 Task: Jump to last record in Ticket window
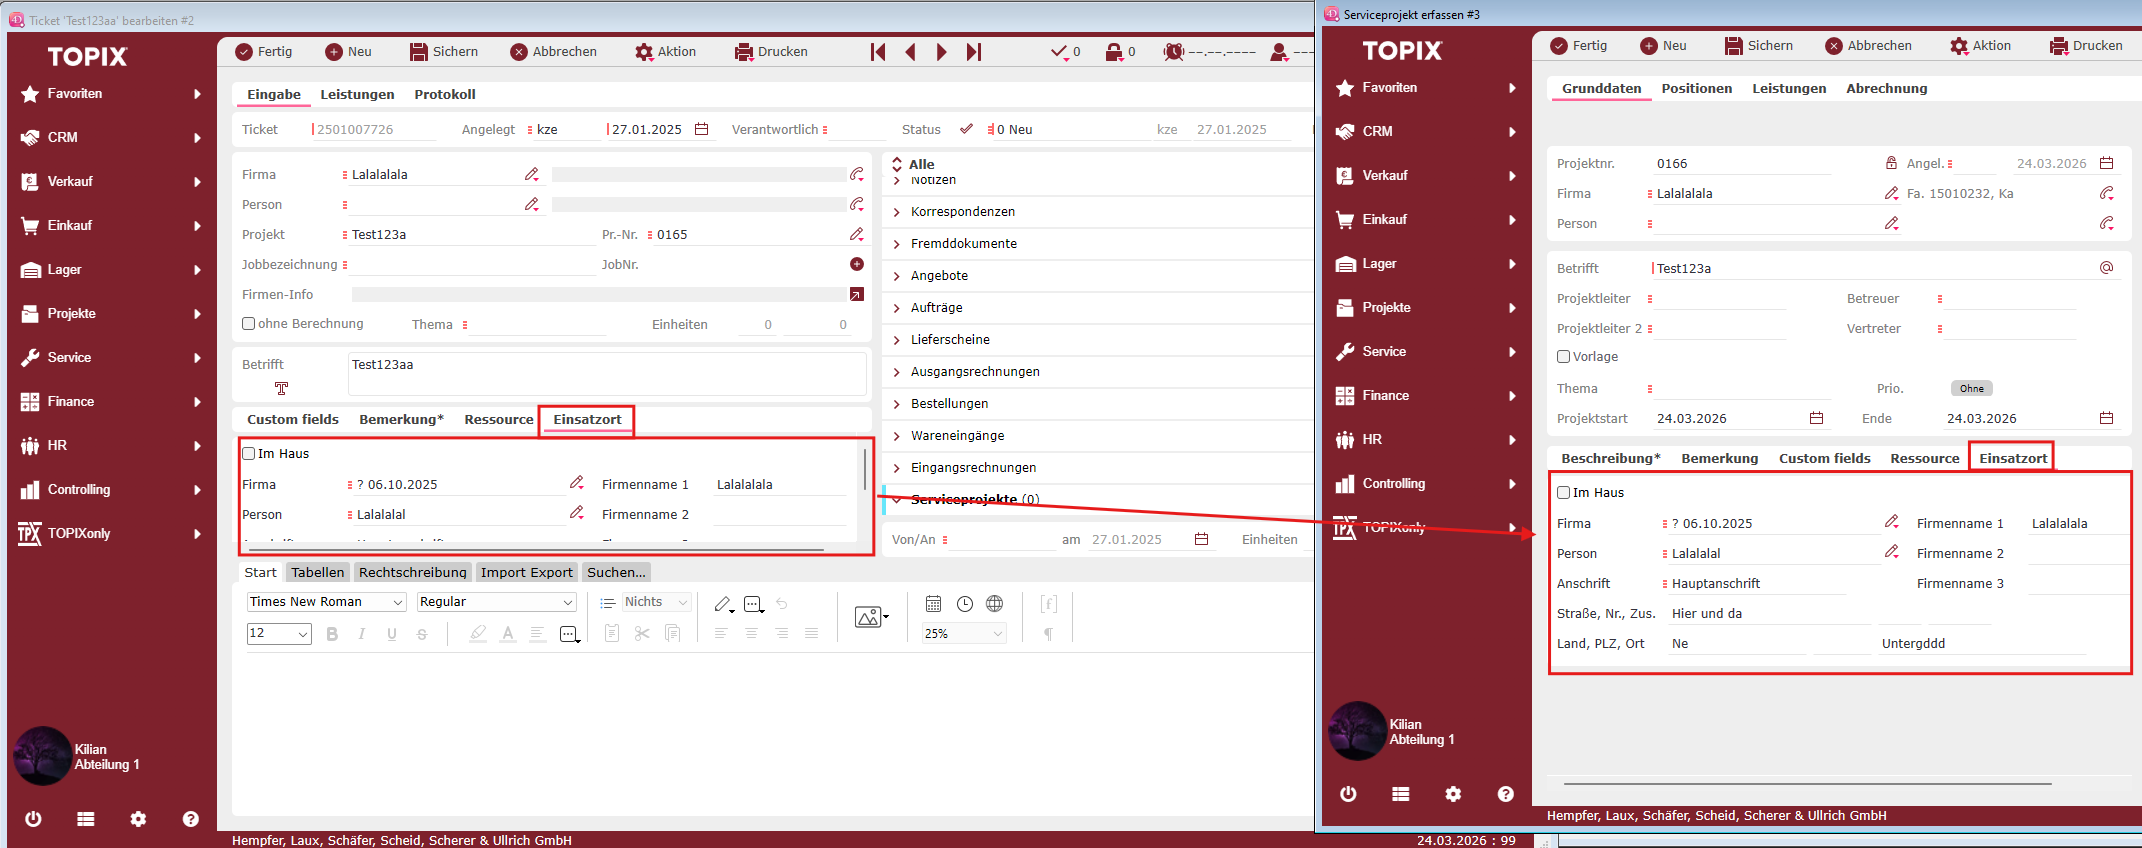coord(974,52)
